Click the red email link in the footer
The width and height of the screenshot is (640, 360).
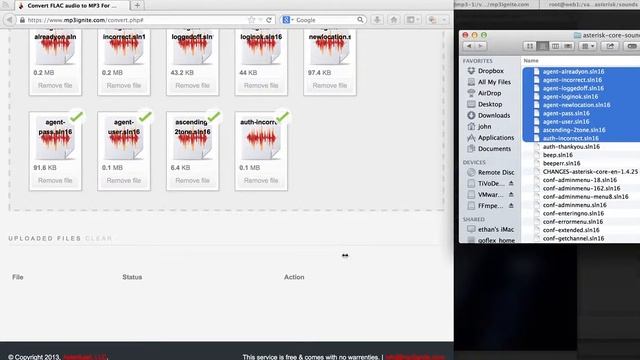[415, 357]
